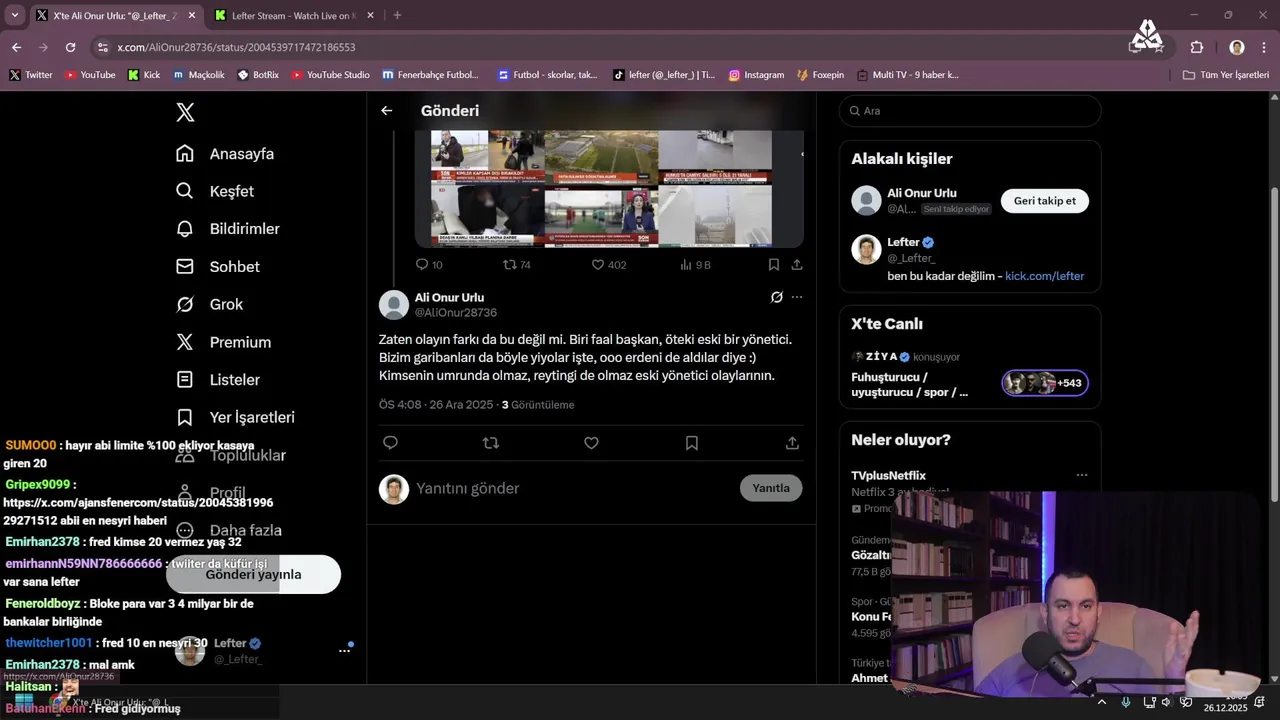
Task: Open @AliOnur28736 handle link
Action: pyautogui.click(x=456, y=313)
